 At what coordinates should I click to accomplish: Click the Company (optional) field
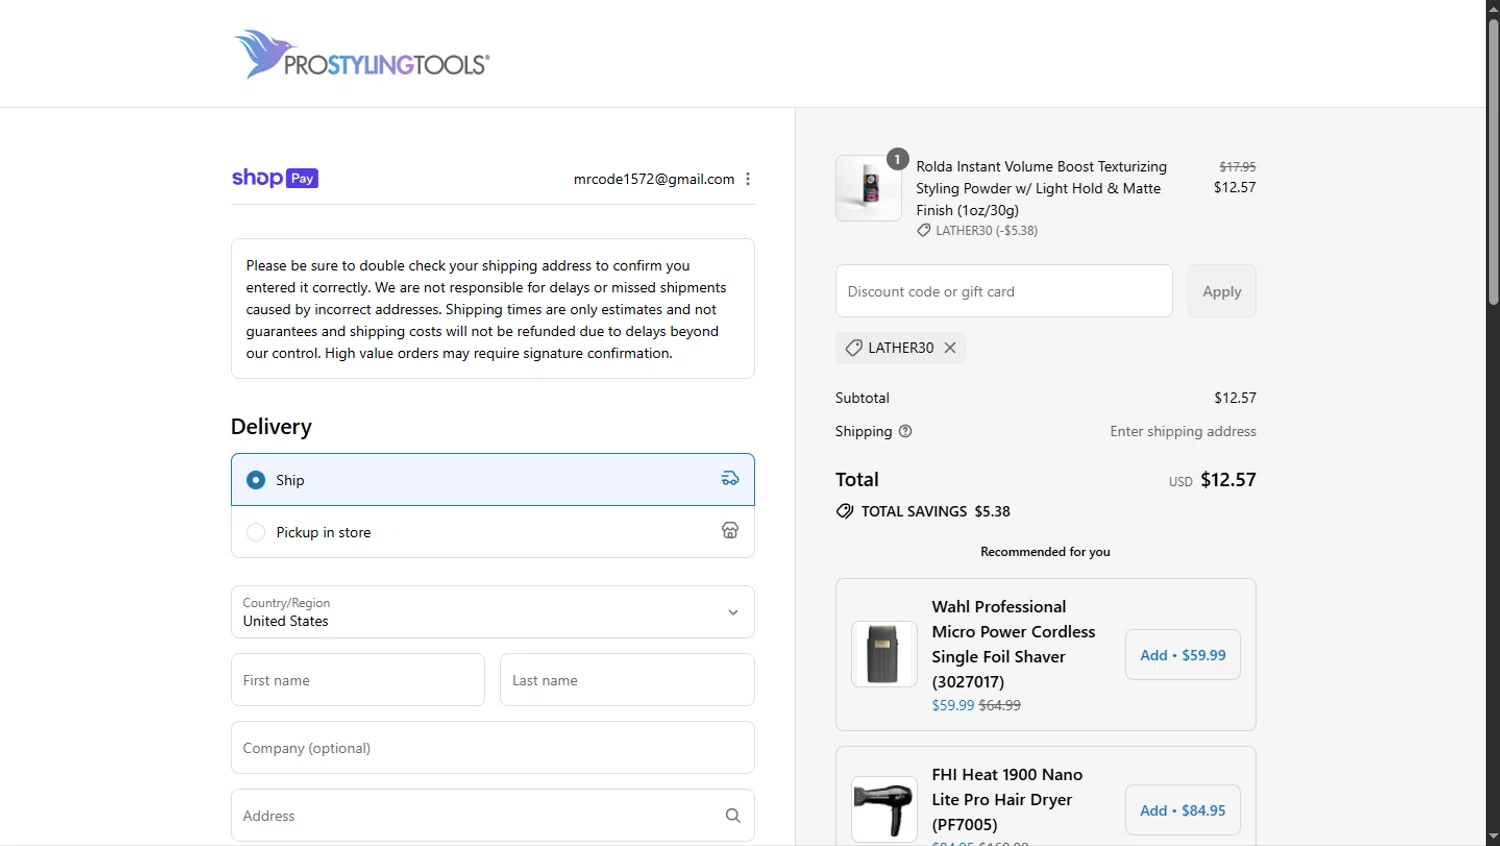(x=493, y=748)
